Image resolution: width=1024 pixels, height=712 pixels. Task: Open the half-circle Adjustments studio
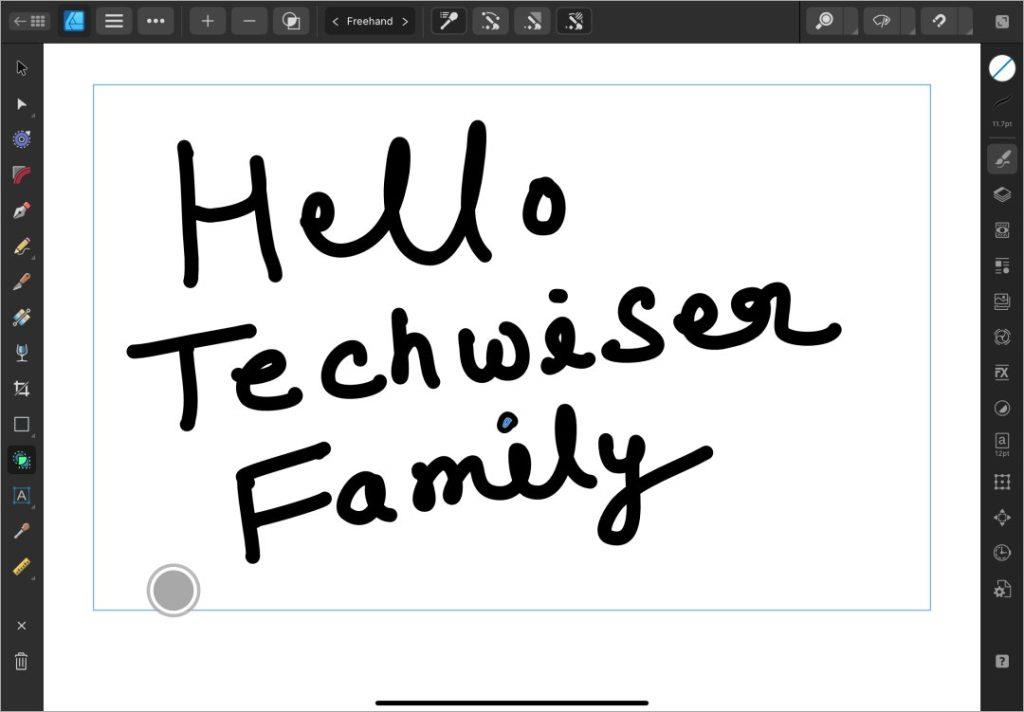coord(1002,408)
